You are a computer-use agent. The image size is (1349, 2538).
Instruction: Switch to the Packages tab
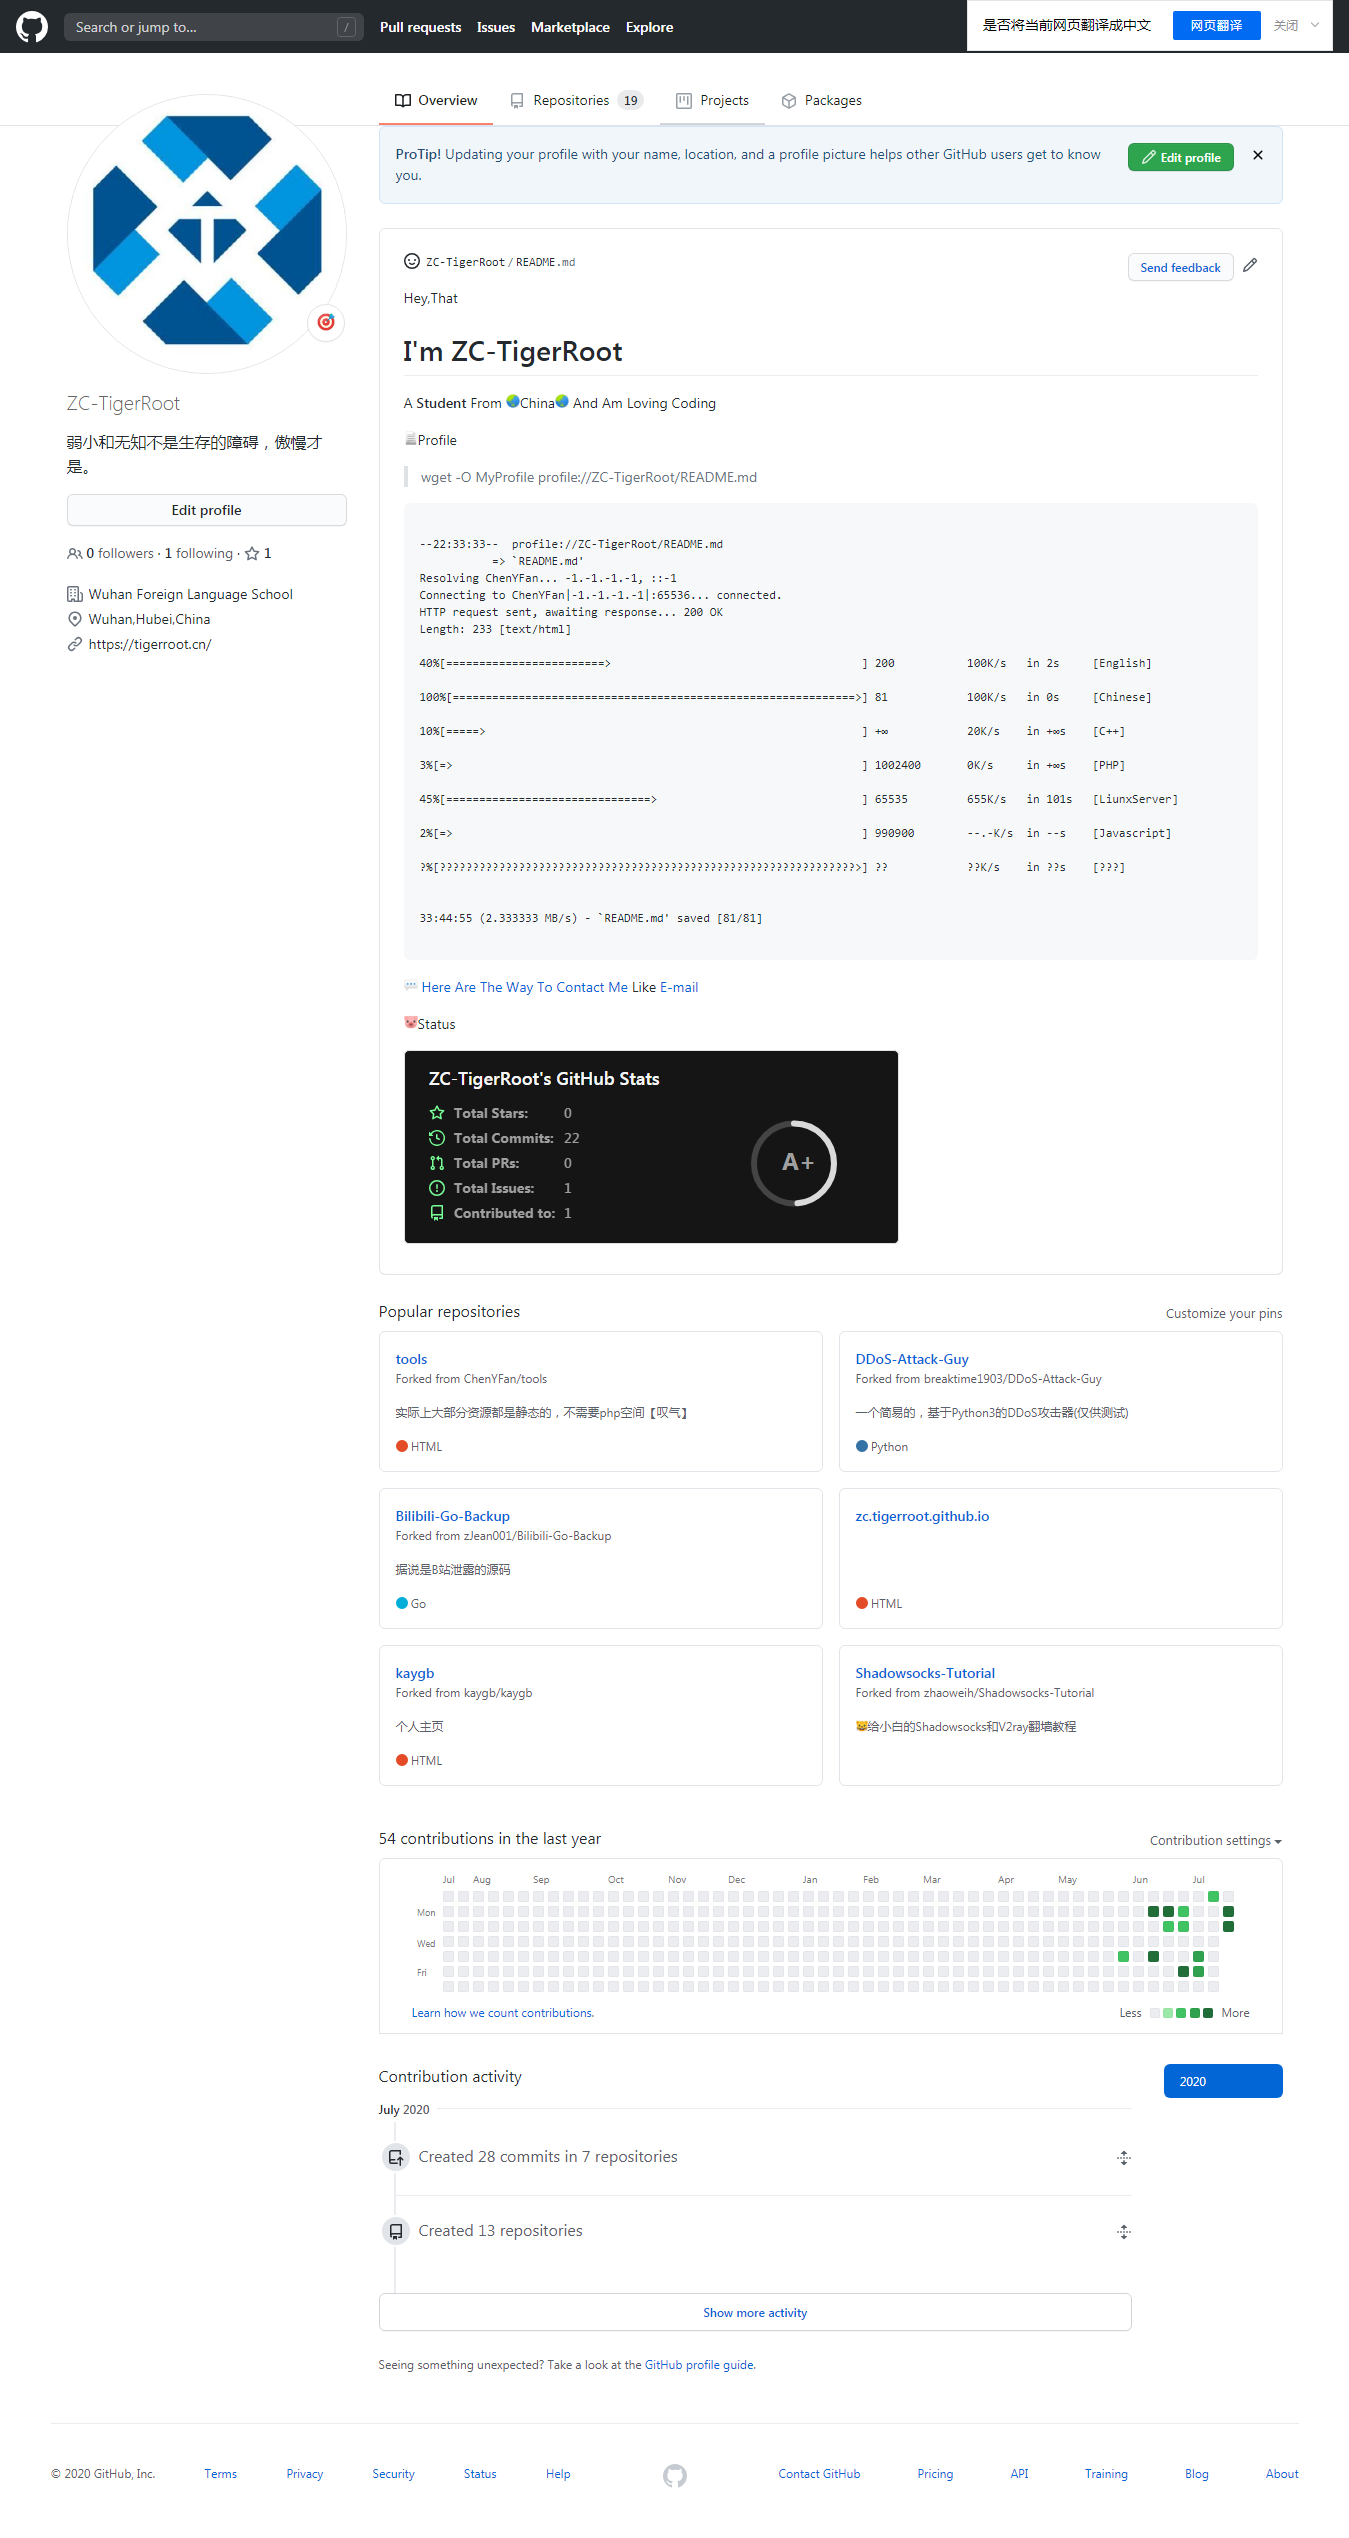click(x=821, y=100)
